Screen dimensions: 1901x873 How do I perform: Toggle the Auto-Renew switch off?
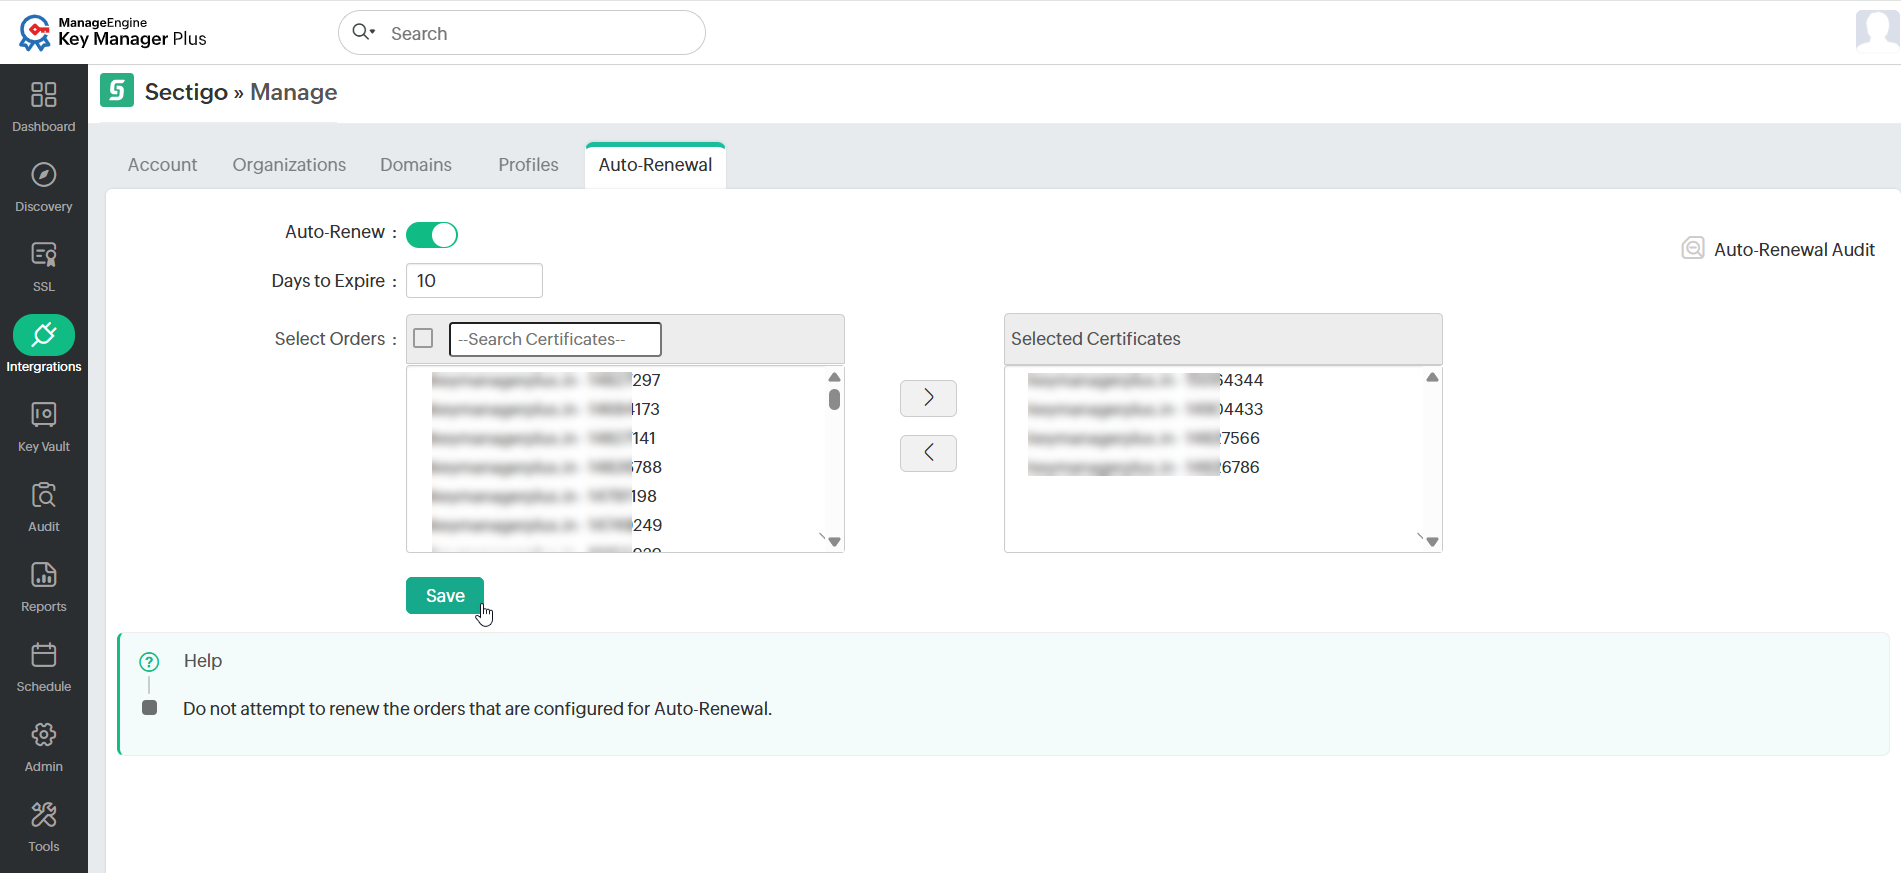pos(432,234)
